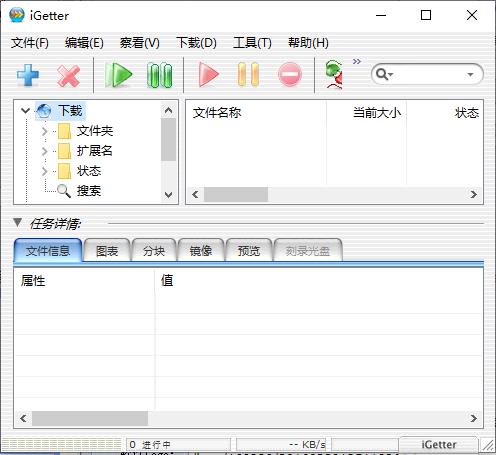
Task: Open the 帮助(H) menu
Action: pyautogui.click(x=308, y=43)
